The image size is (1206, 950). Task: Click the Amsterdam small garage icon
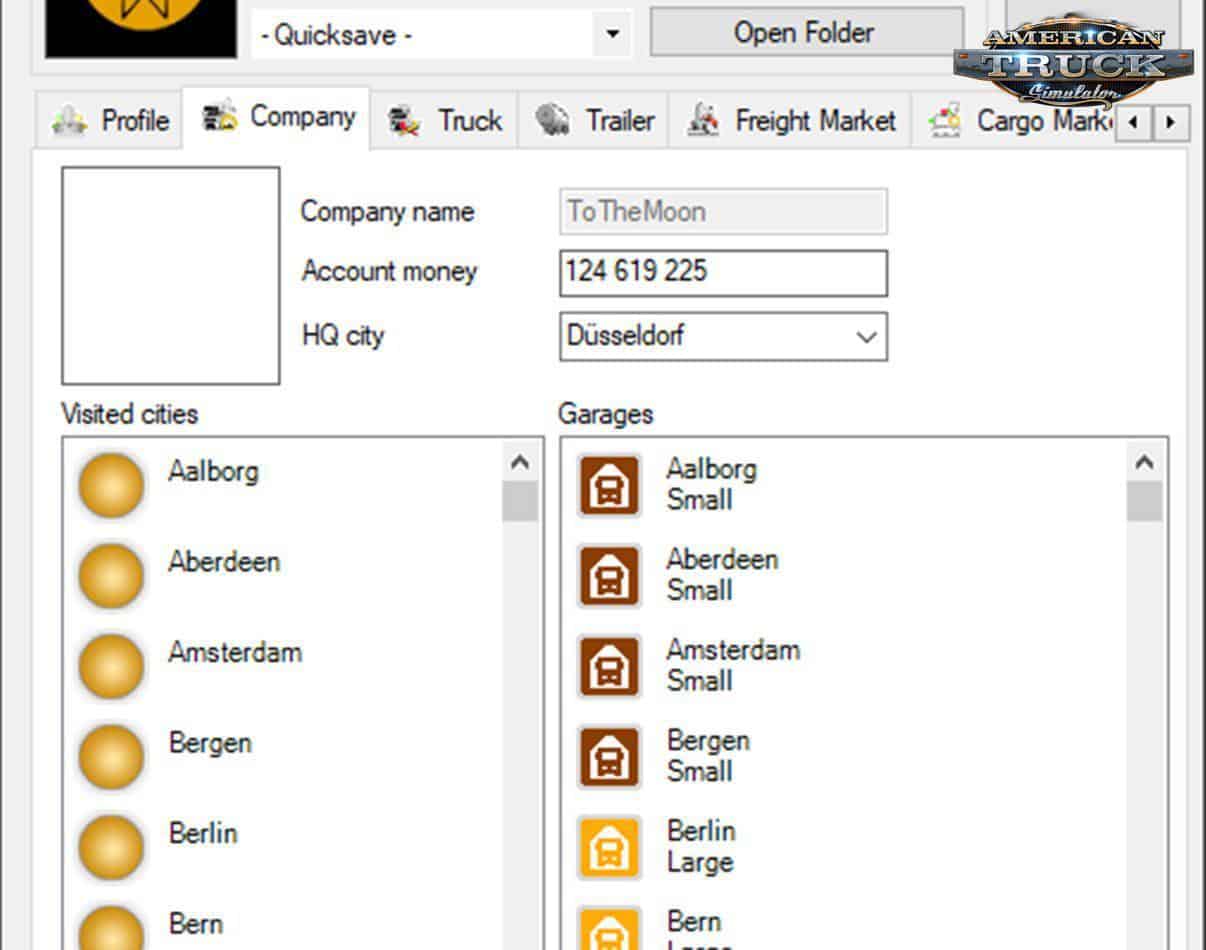pos(609,667)
